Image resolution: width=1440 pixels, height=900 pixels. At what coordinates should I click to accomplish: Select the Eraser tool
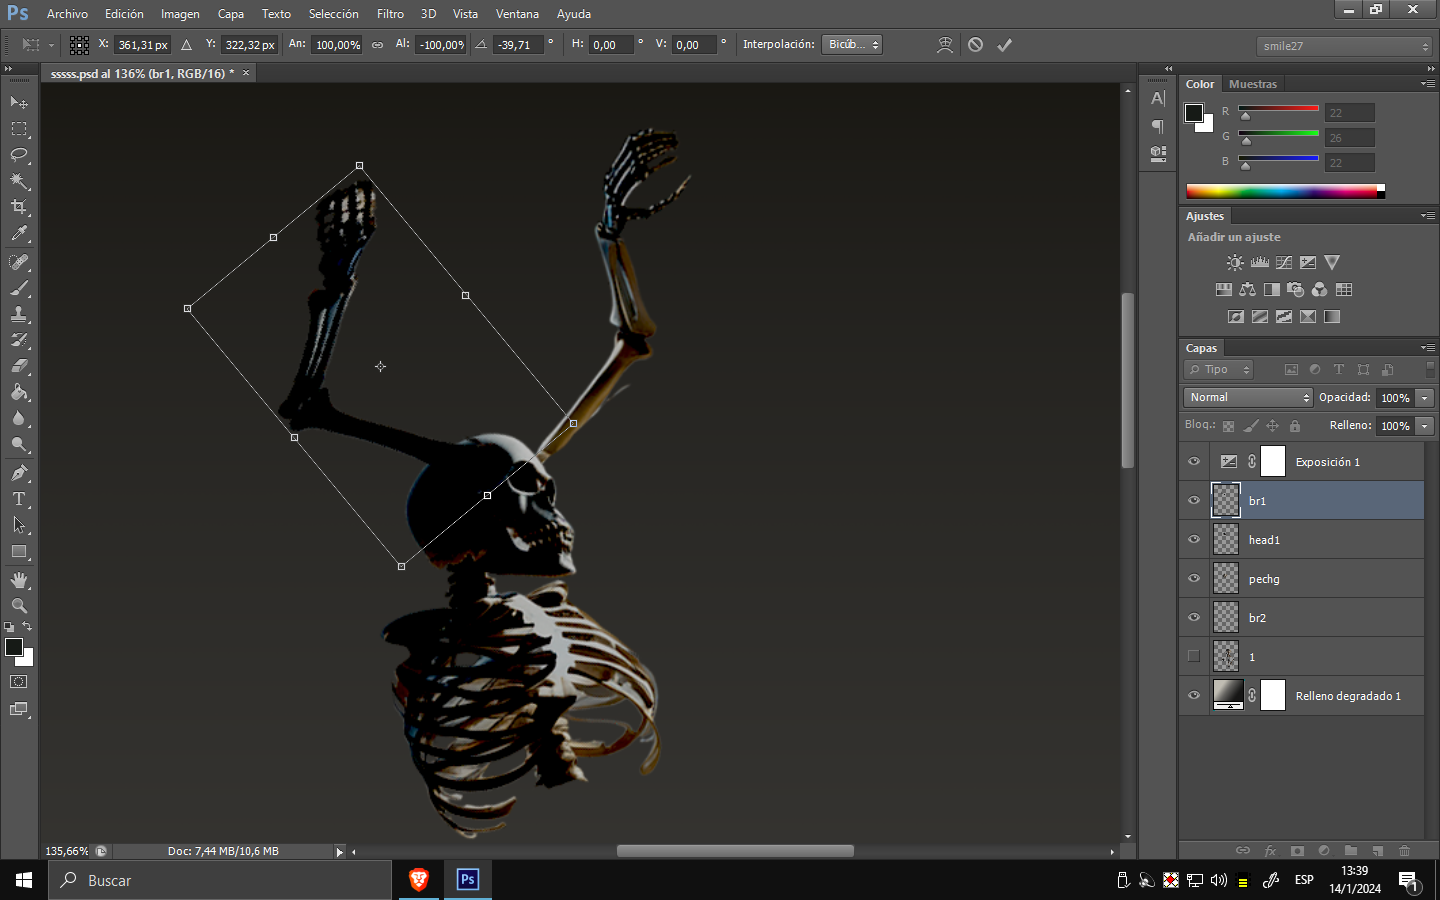pos(19,366)
